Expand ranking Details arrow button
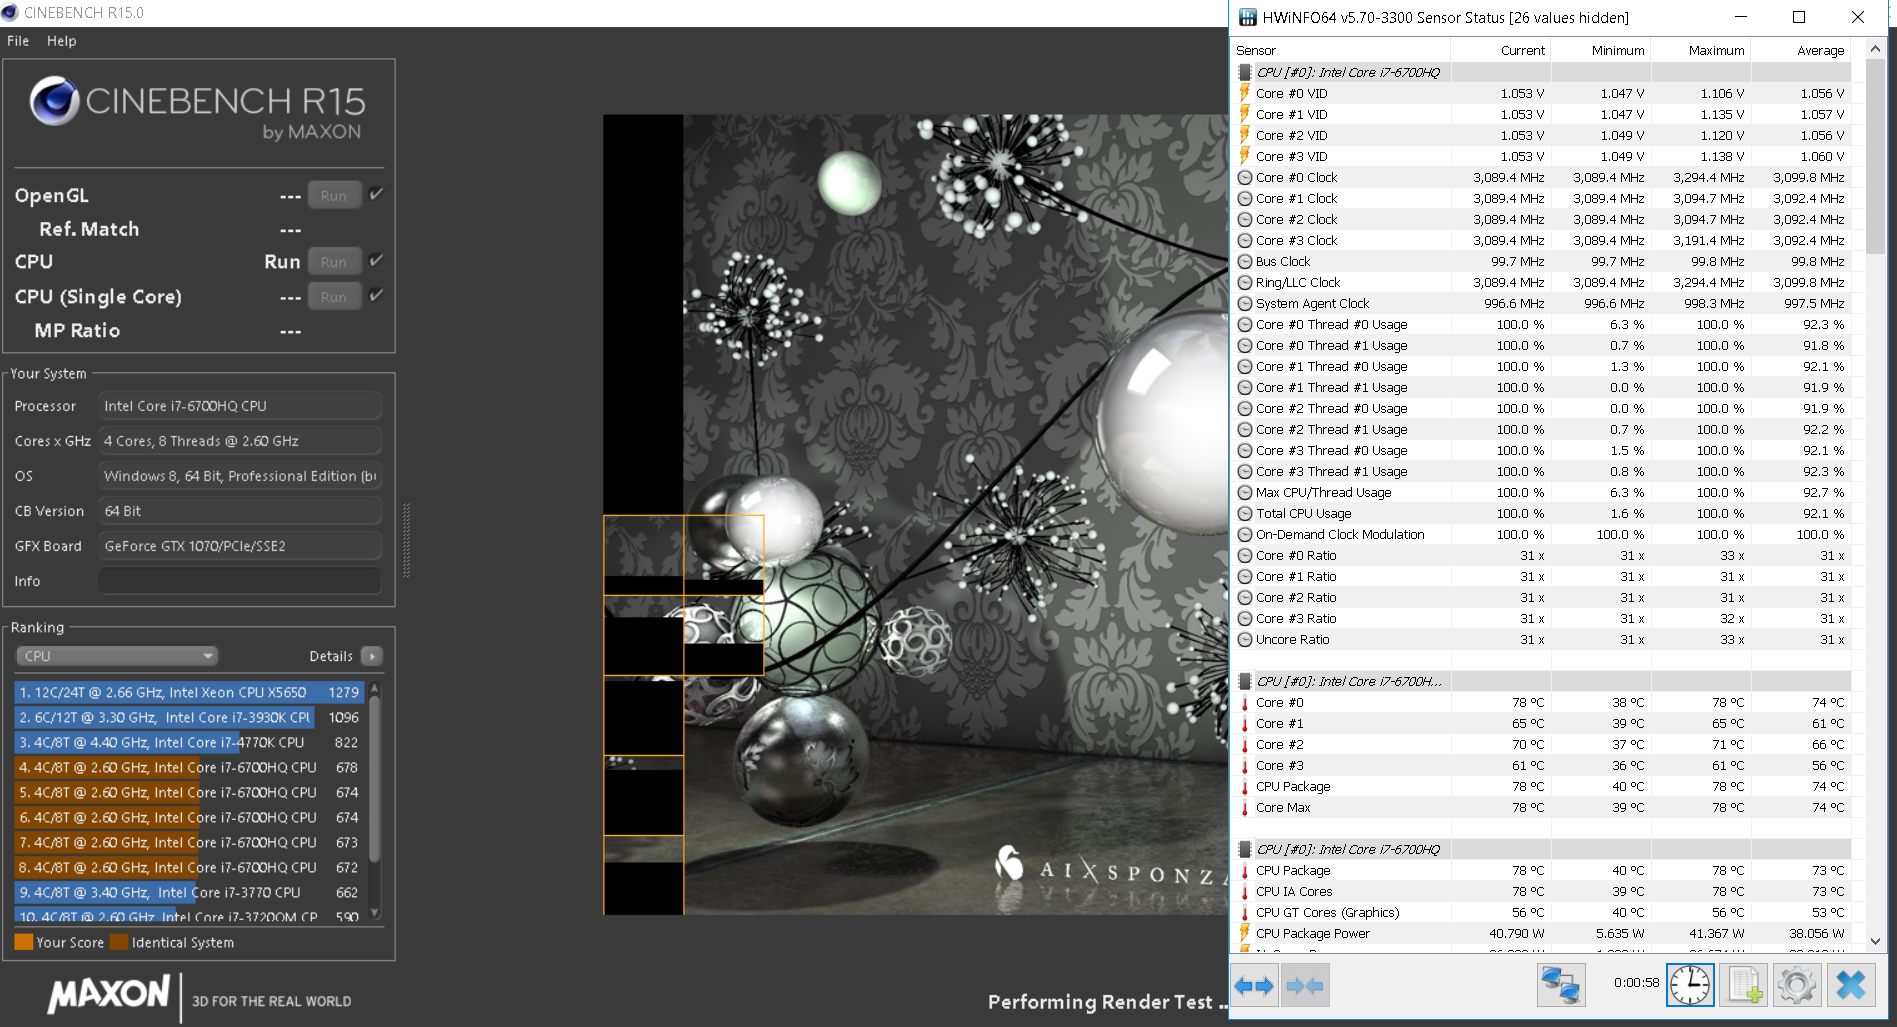1897x1027 pixels. (372, 656)
